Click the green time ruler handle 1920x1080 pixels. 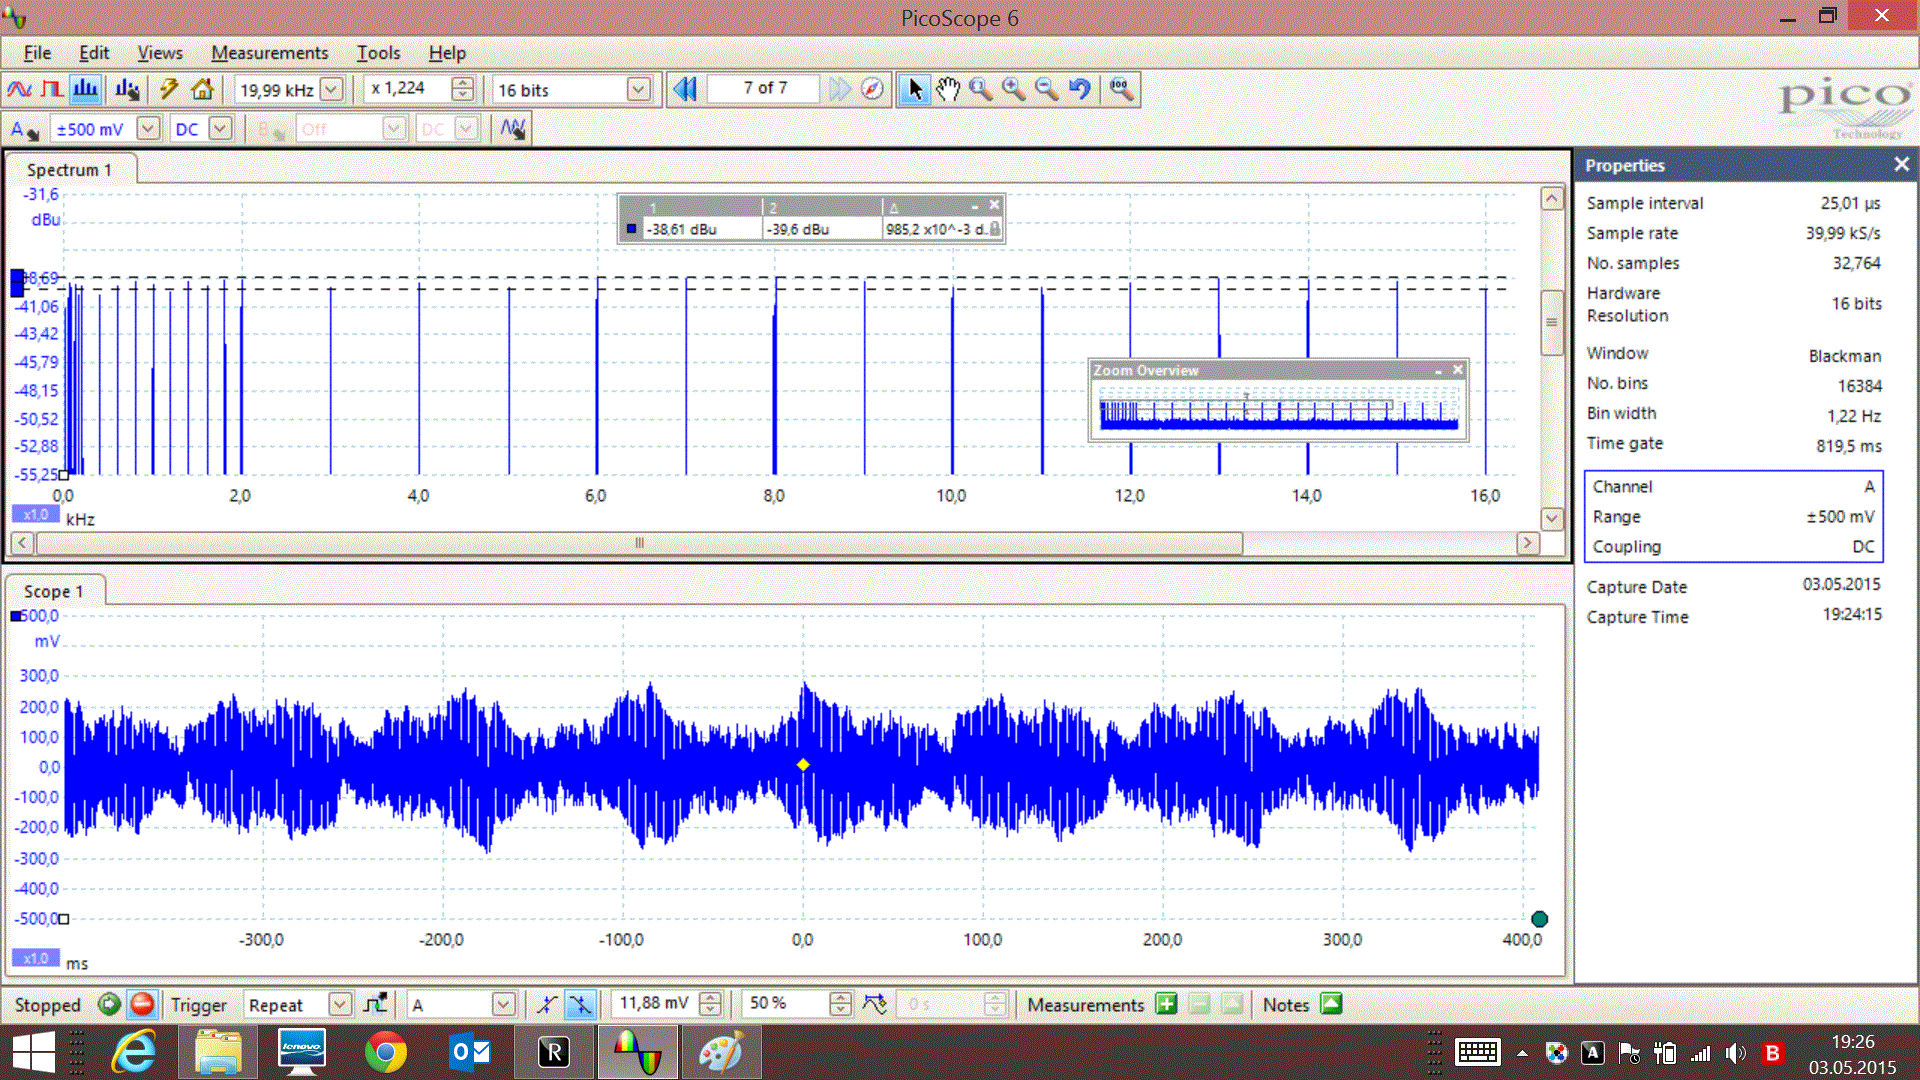coord(1539,919)
